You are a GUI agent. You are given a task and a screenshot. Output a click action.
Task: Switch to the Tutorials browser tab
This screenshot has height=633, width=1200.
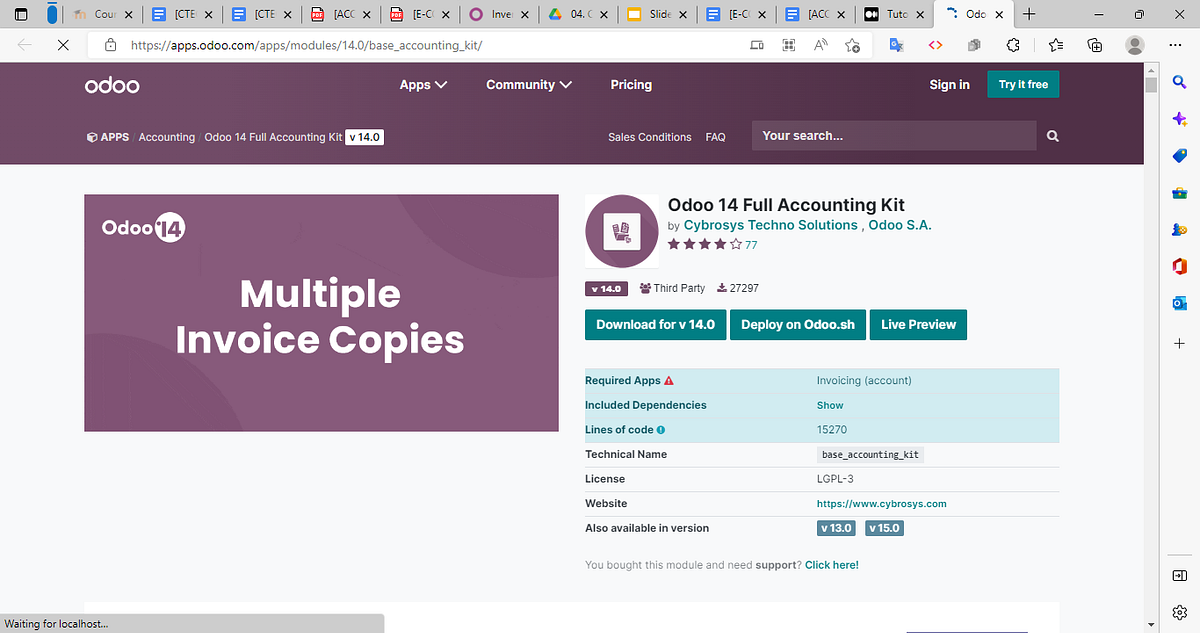(895, 16)
